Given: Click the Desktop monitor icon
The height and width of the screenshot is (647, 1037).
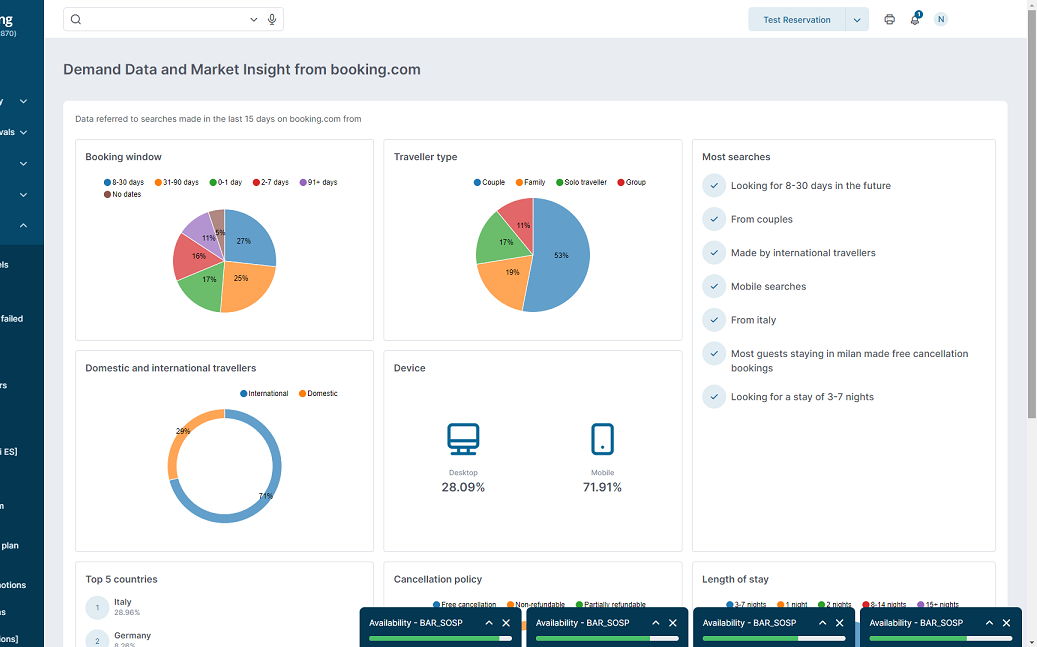Looking at the screenshot, I should pos(463,439).
